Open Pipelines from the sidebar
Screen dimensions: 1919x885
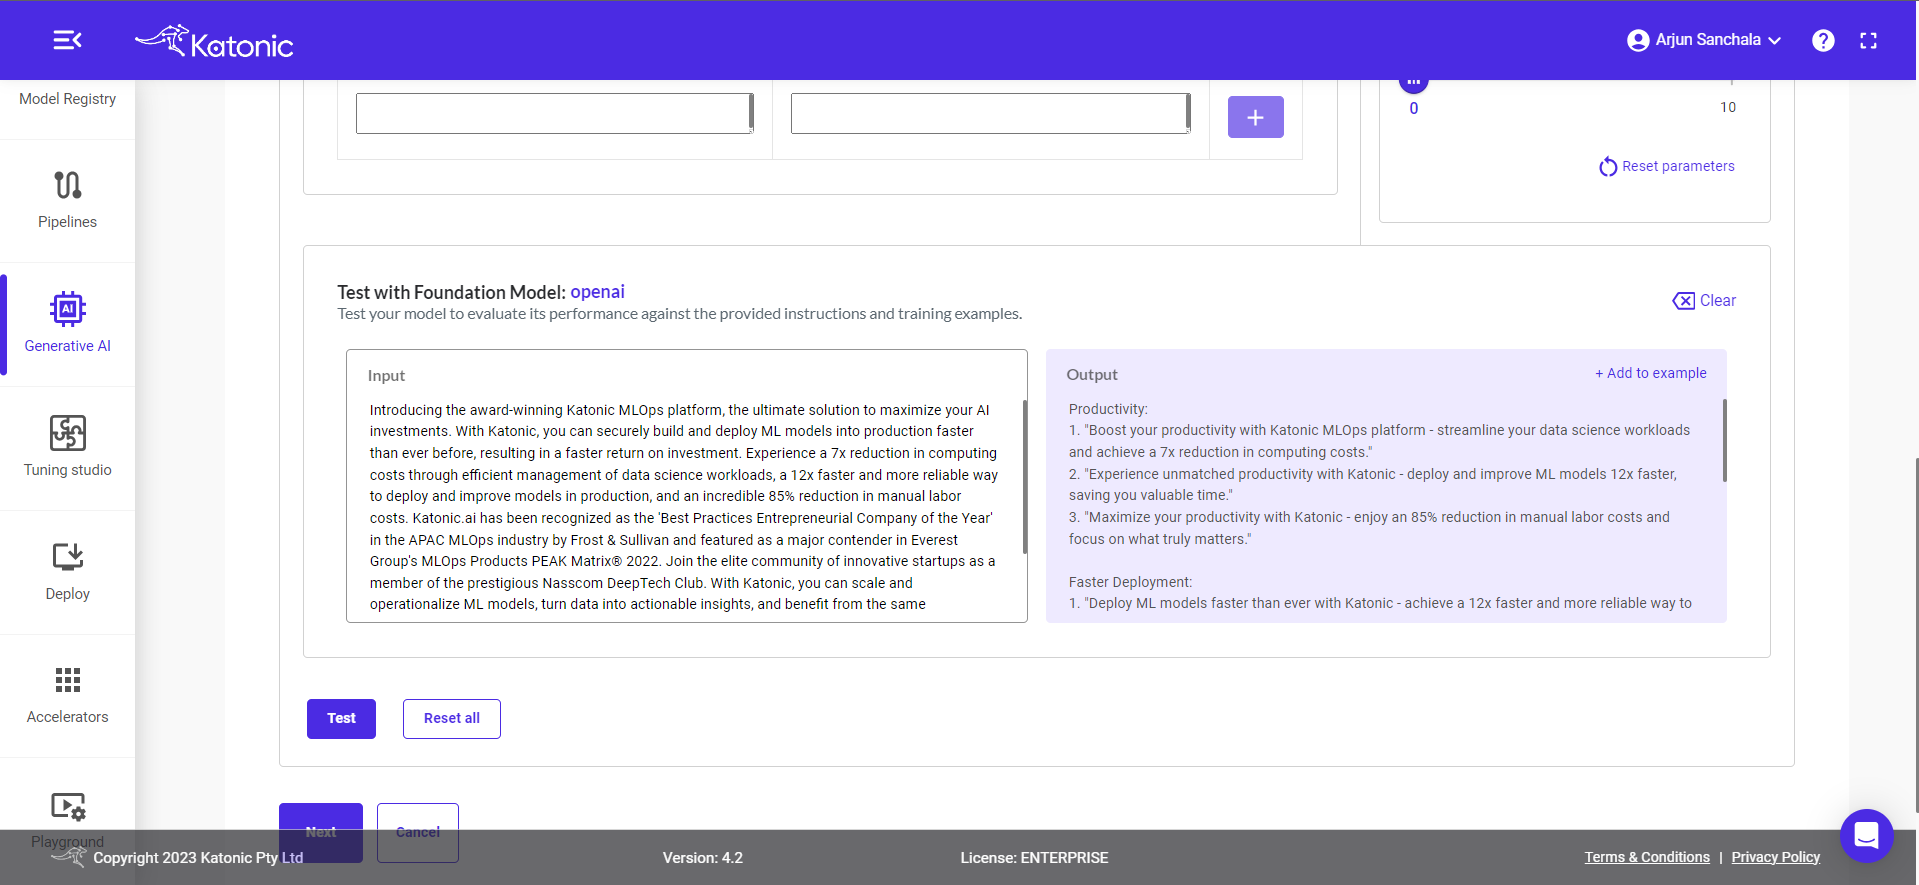coord(67,201)
